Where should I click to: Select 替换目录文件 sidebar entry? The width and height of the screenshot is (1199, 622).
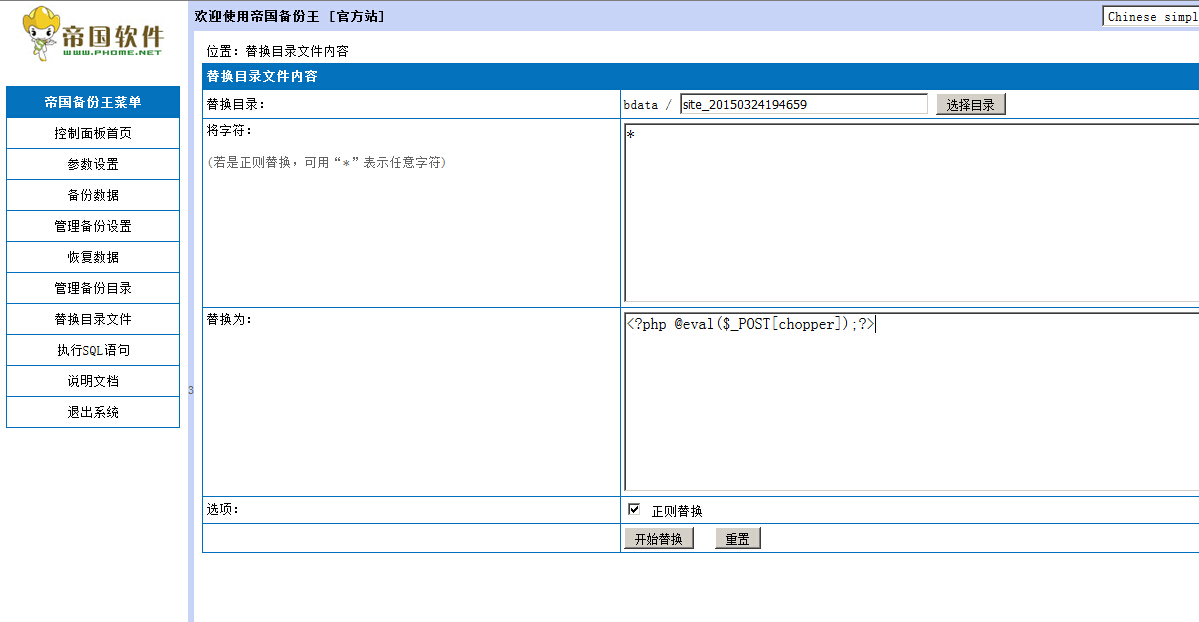(93, 319)
